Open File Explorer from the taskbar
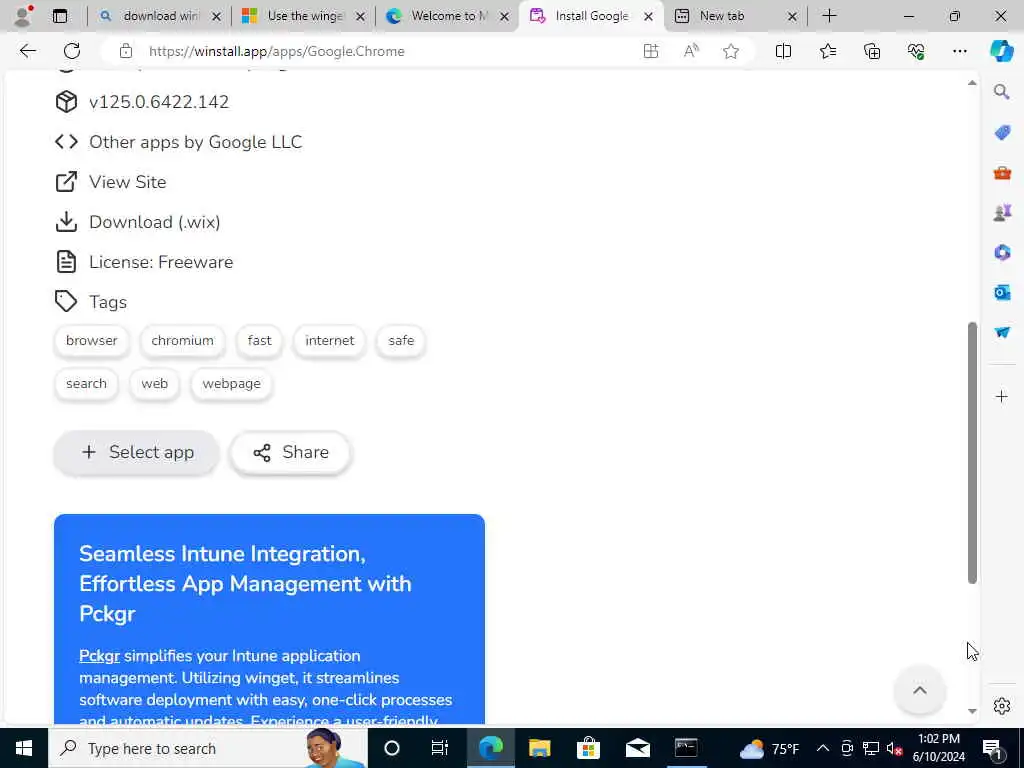Image resolution: width=1024 pixels, height=768 pixels. pyautogui.click(x=539, y=748)
